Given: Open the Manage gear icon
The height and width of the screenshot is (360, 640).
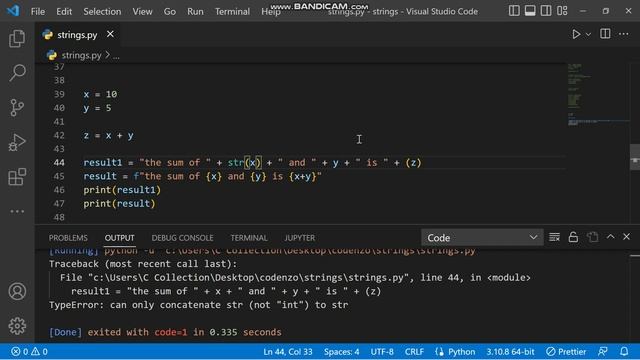Looking at the screenshot, I should [17, 326].
